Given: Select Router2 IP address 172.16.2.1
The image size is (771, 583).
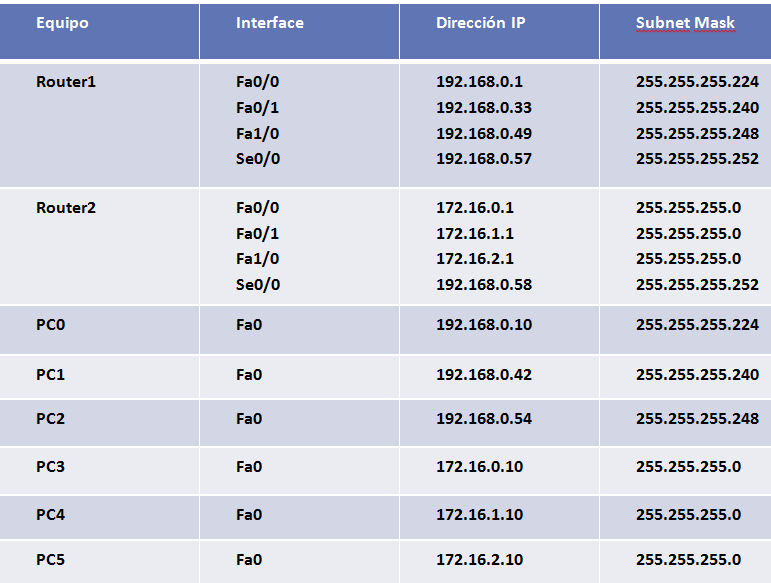Looking at the screenshot, I should pos(475,258).
